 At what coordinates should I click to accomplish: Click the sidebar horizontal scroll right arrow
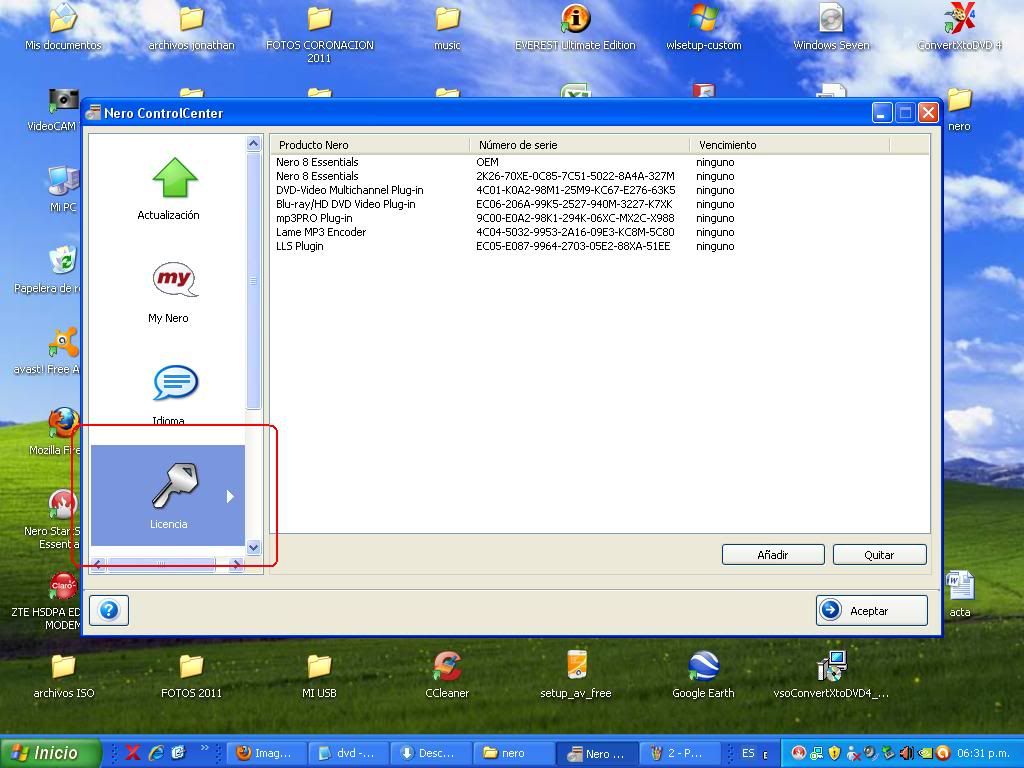(x=236, y=566)
